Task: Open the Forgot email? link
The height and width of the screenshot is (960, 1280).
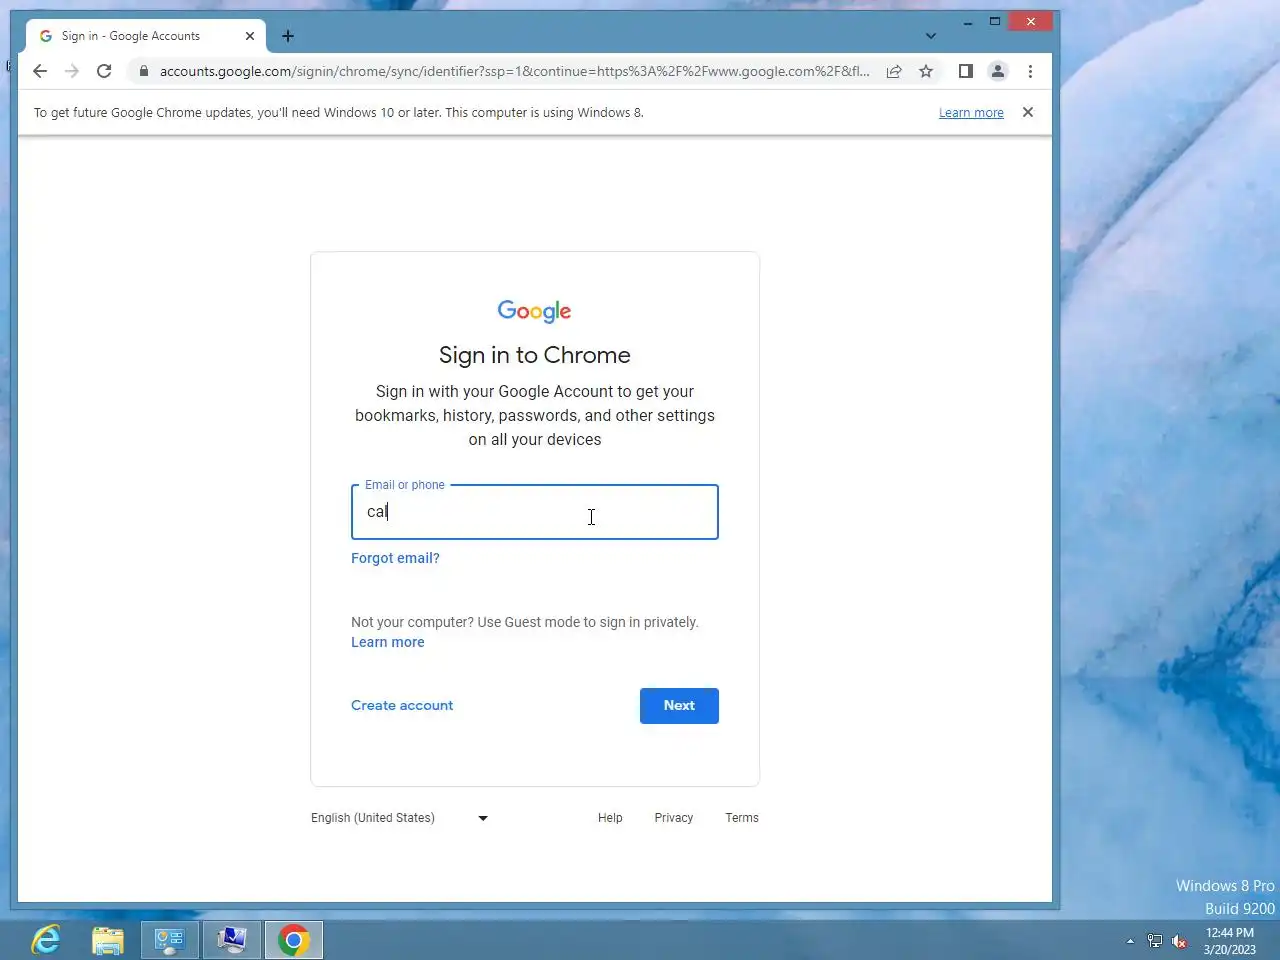Action: [395, 558]
